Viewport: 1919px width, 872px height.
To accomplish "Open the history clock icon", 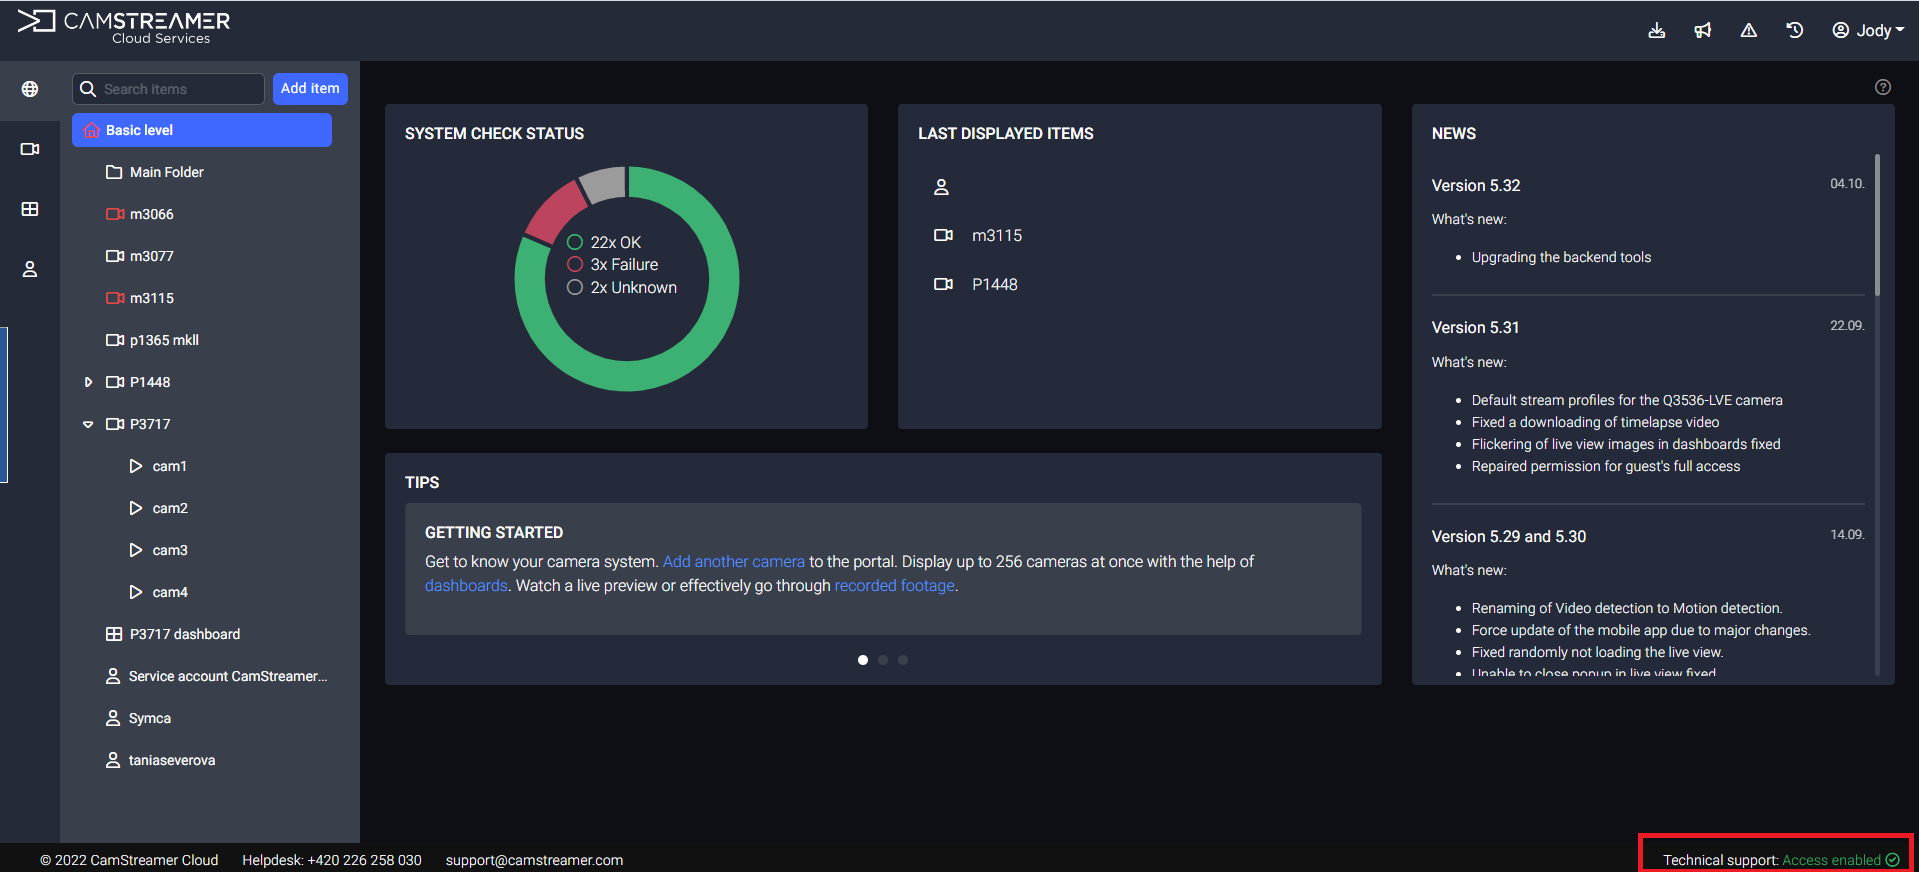I will [1795, 30].
